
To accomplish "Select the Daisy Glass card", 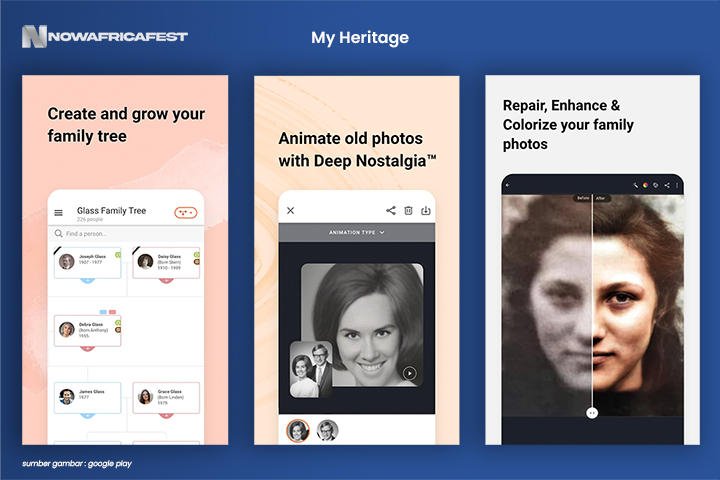I will pyautogui.click(x=166, y=262).
